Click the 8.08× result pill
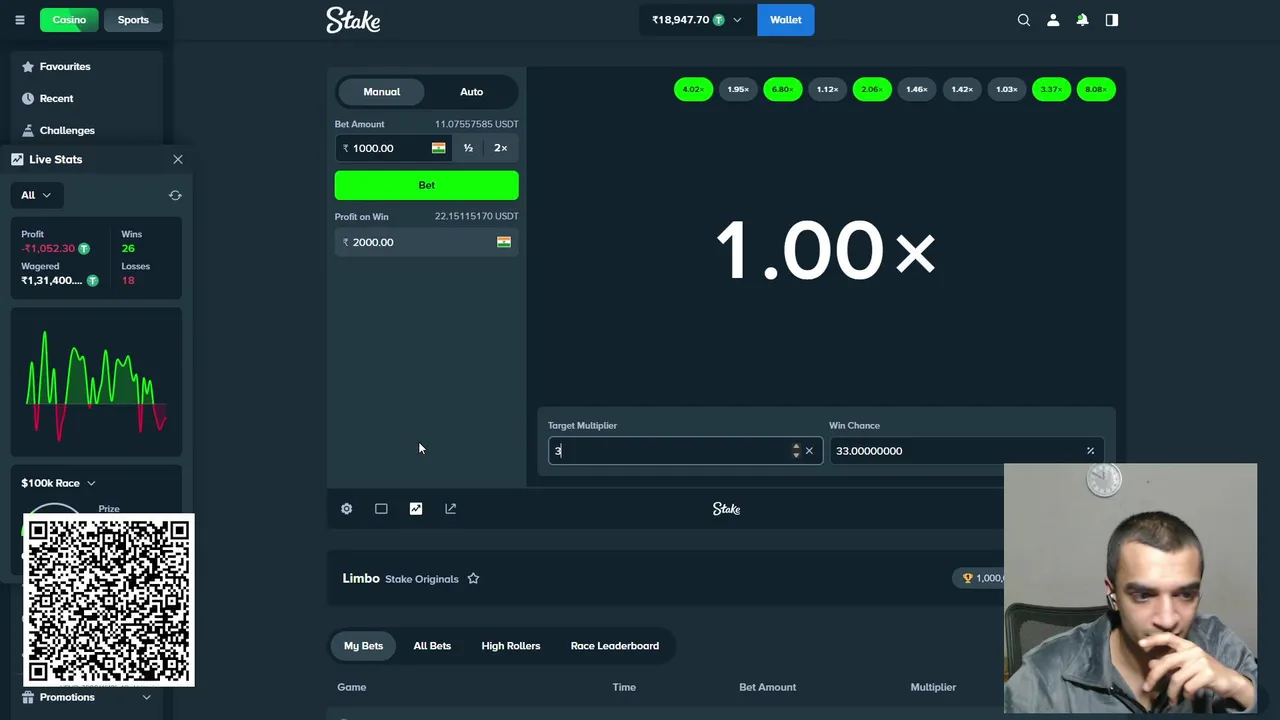Screen dimensions: 1280x720 click(x=1096, y=90)
